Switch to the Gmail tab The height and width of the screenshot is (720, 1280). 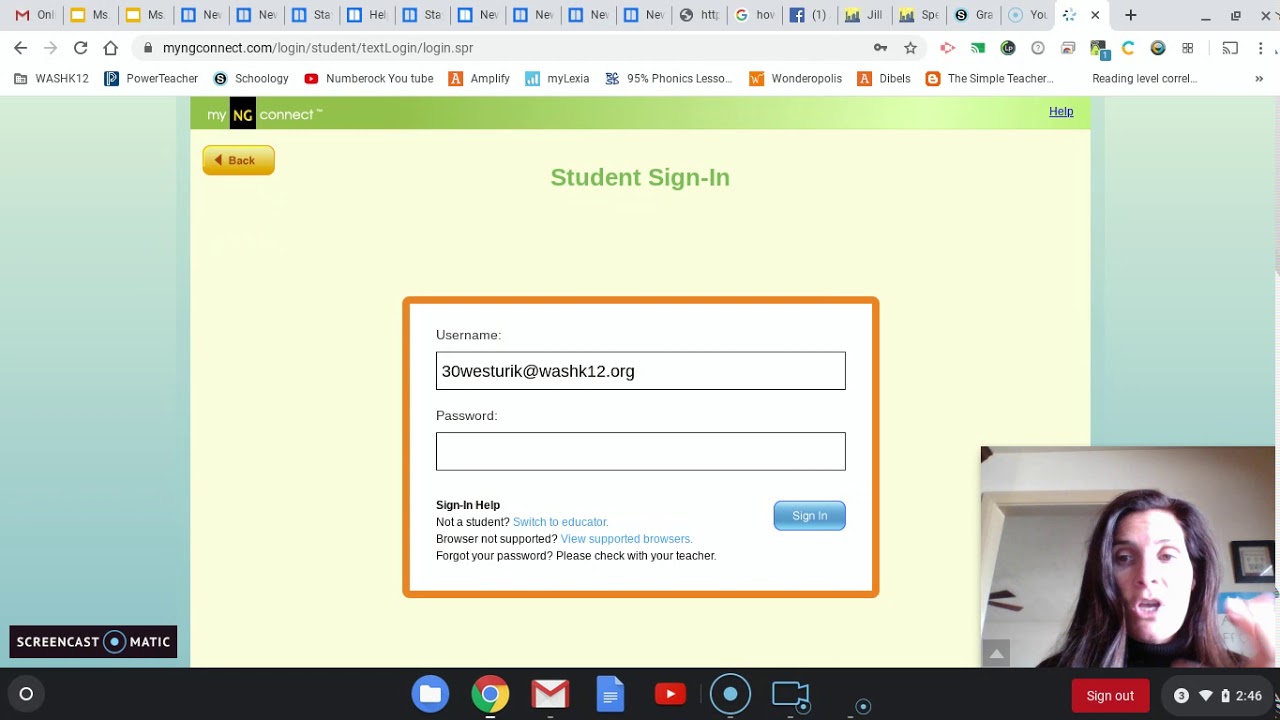34,15
